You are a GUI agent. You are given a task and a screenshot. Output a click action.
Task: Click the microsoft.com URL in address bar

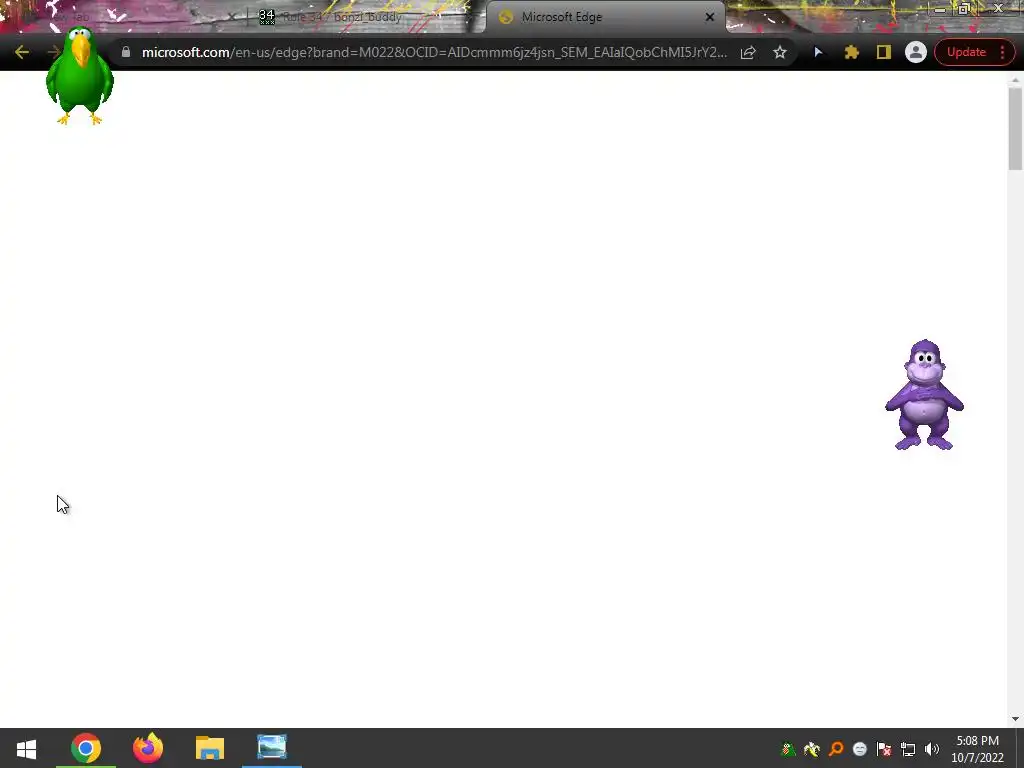point(434,52)
